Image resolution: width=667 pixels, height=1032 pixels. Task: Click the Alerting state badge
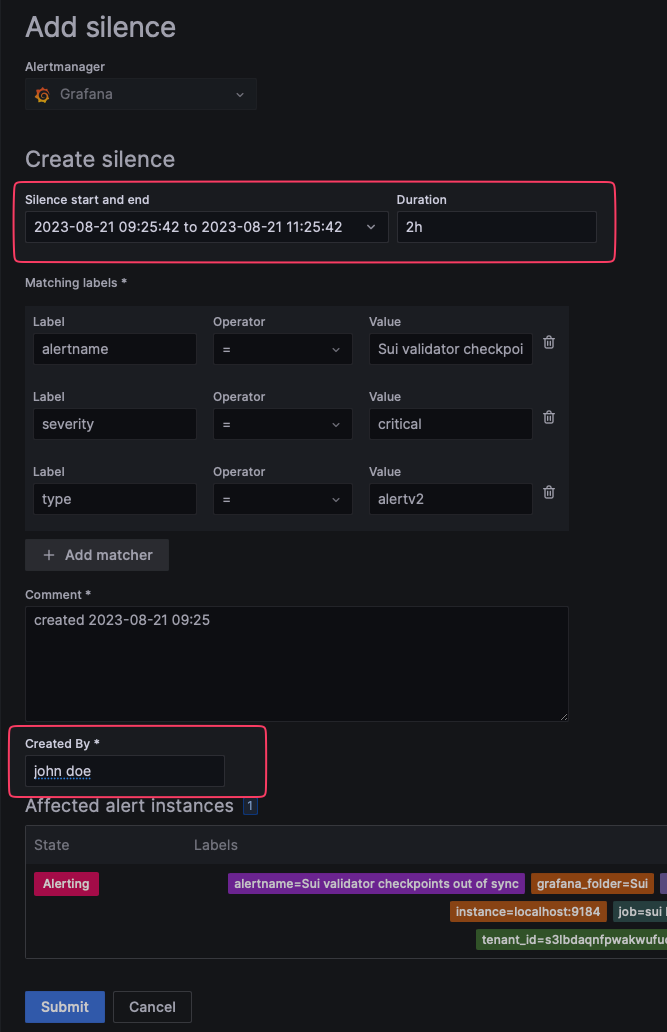(x=66, y=883)
